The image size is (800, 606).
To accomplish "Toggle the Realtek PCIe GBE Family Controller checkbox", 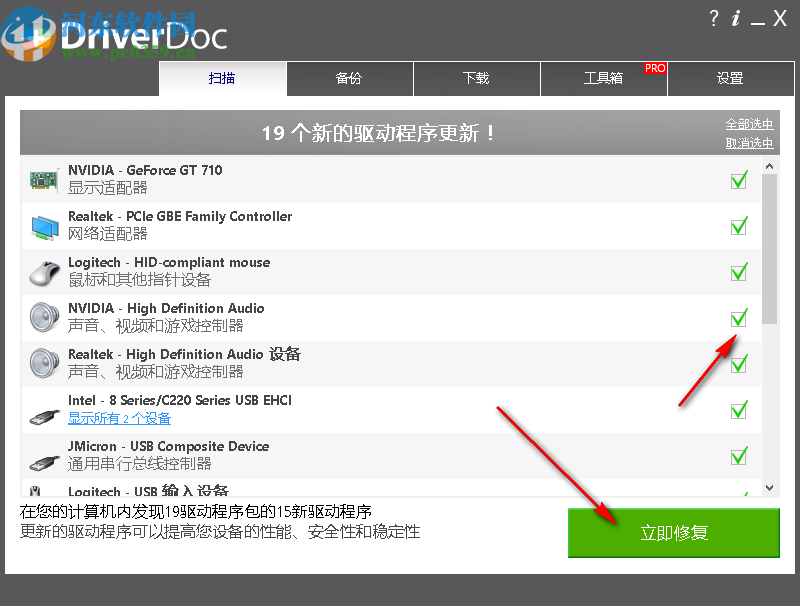I will (x=739, y=226).
